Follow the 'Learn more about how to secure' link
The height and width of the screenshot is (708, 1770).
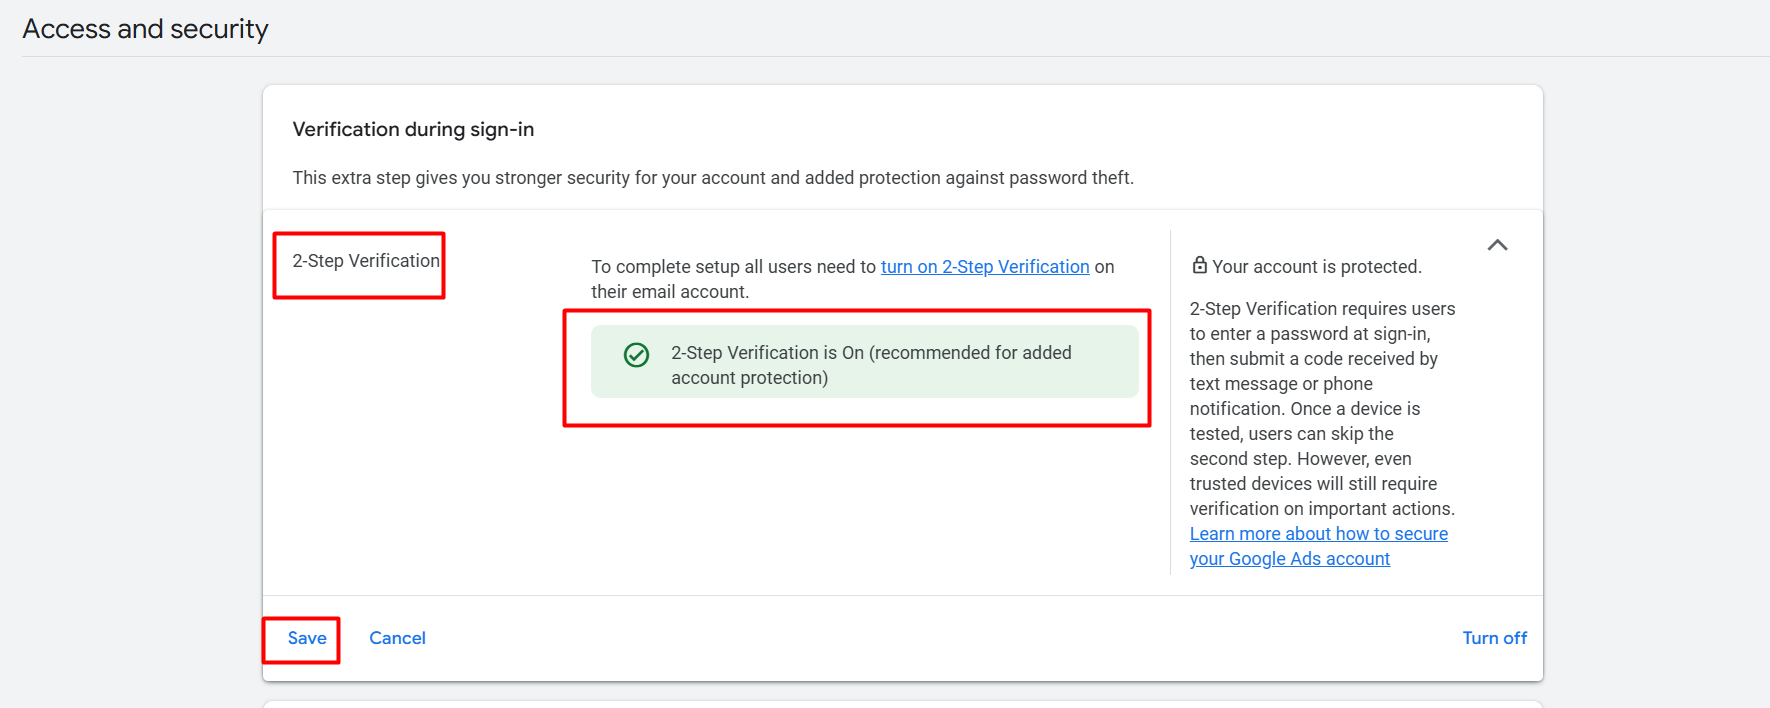coord(1318,534)
